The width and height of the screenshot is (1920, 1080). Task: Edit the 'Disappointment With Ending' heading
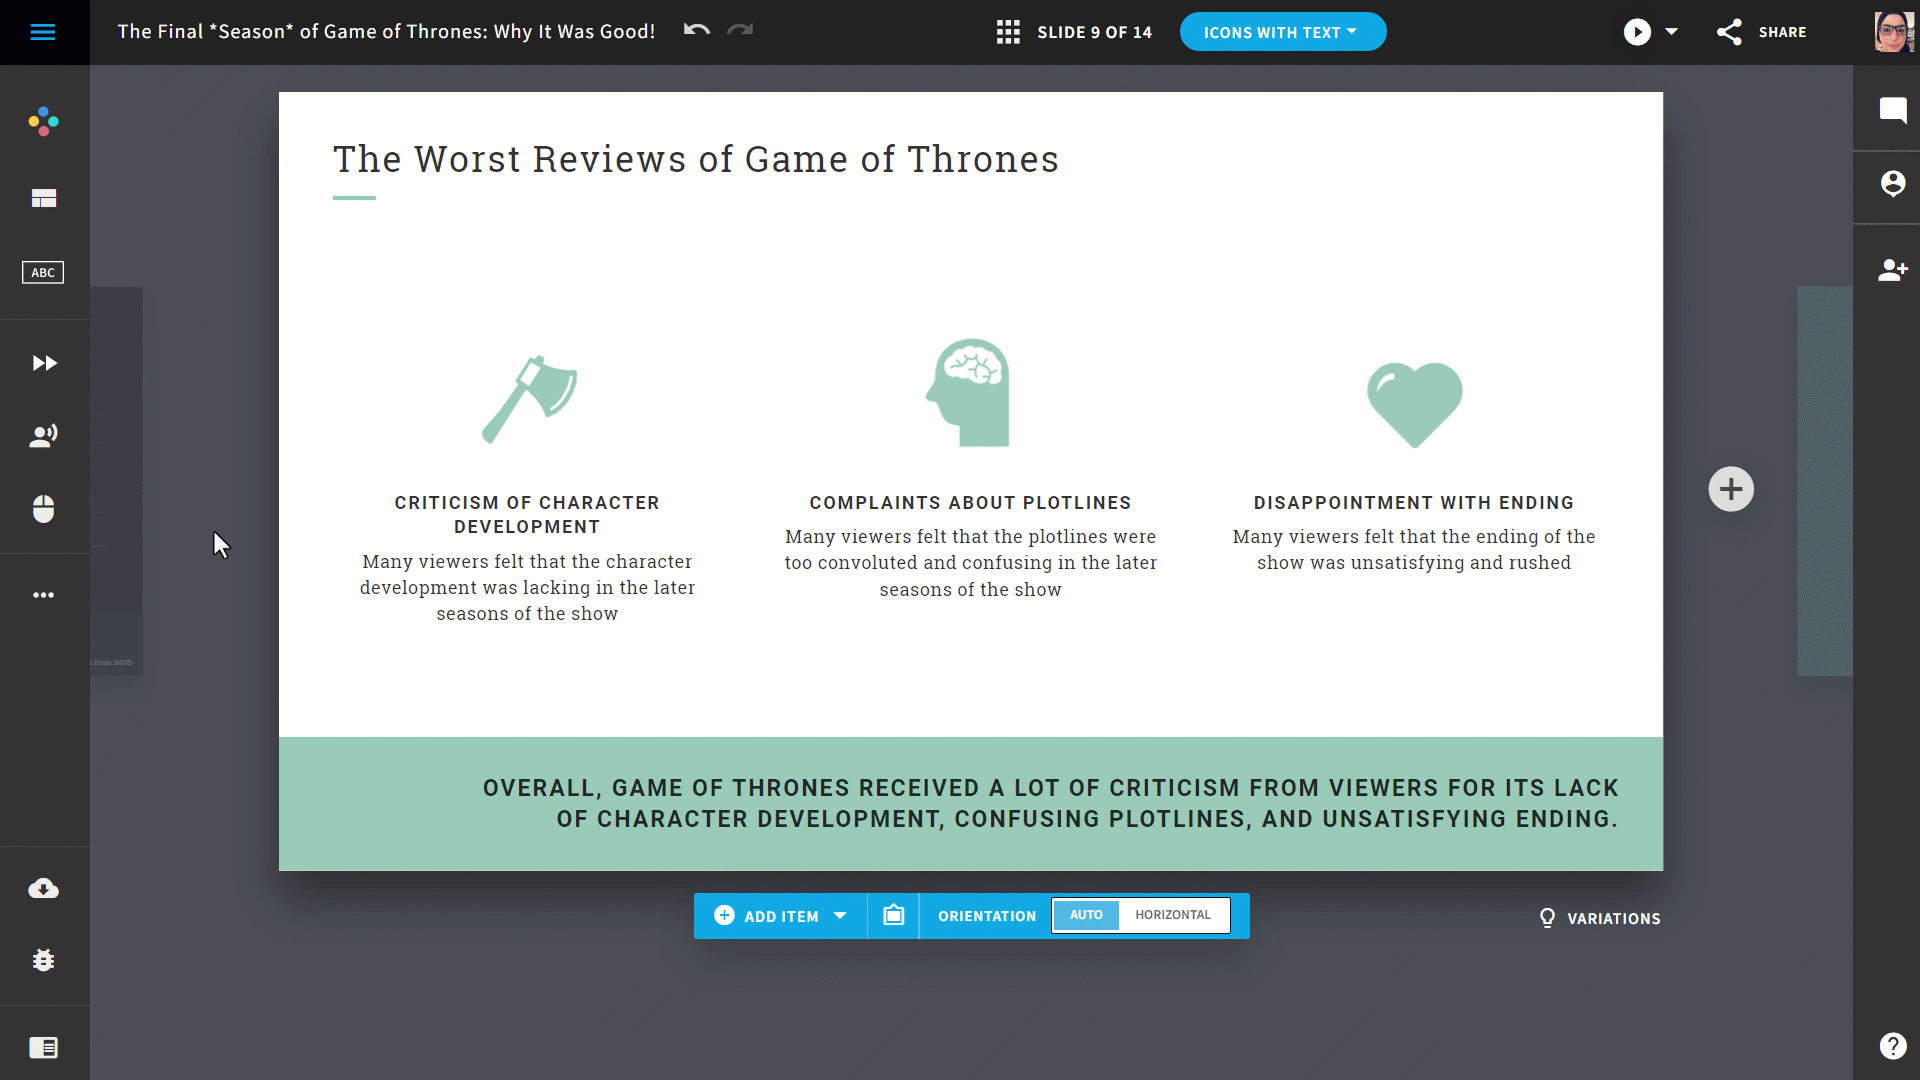[1413, 503]
